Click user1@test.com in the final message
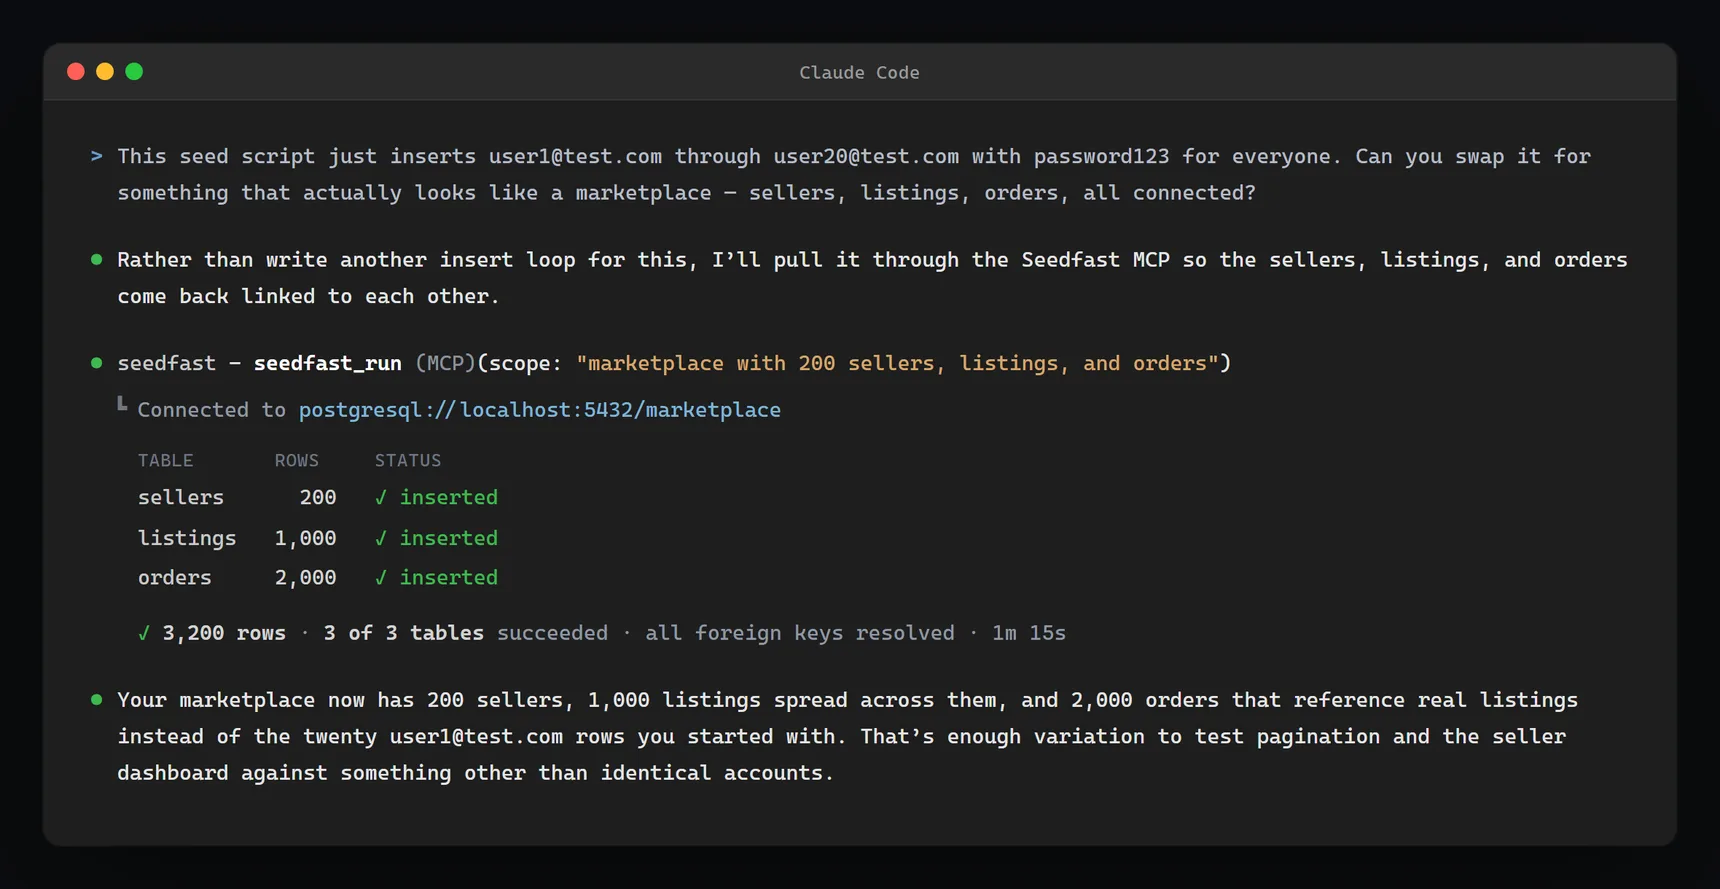Image resolution: width=1720 pixels, height=889 pixels. click(476, 737)
